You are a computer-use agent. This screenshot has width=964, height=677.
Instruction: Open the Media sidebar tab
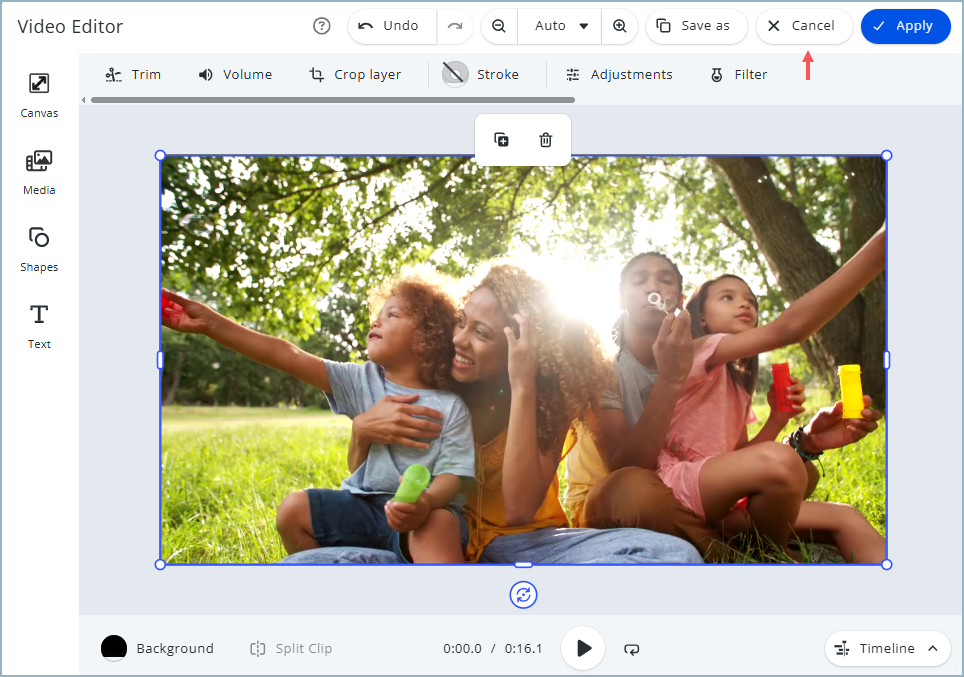(39, 171)
